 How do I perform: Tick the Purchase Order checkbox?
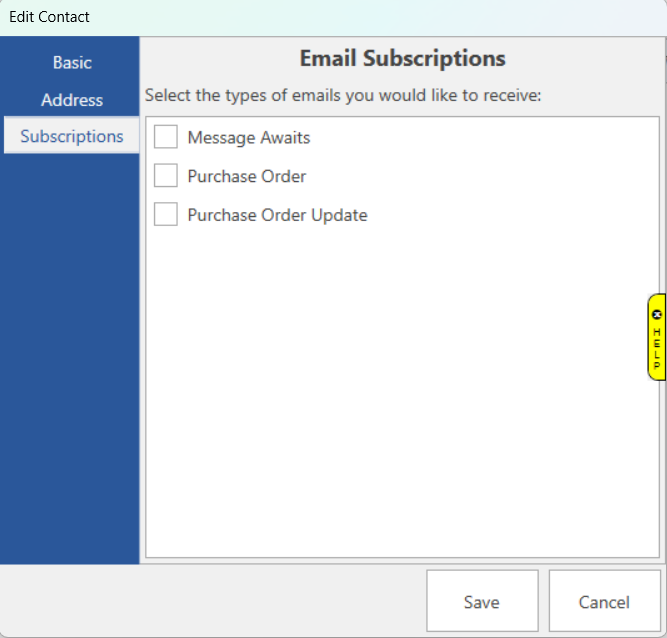coord(166,176)
